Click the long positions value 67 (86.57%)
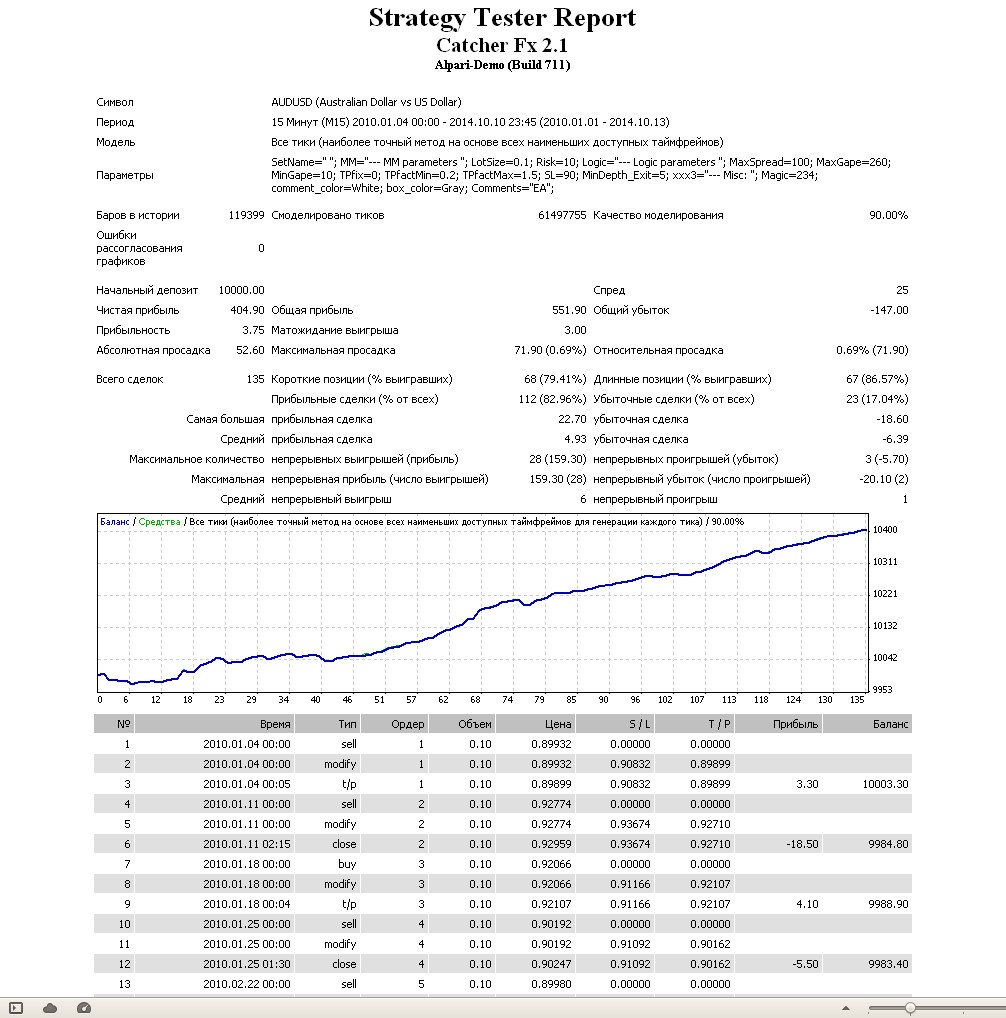The height and width of the screenshot is (1018, 1006). (x=877, y=379)
